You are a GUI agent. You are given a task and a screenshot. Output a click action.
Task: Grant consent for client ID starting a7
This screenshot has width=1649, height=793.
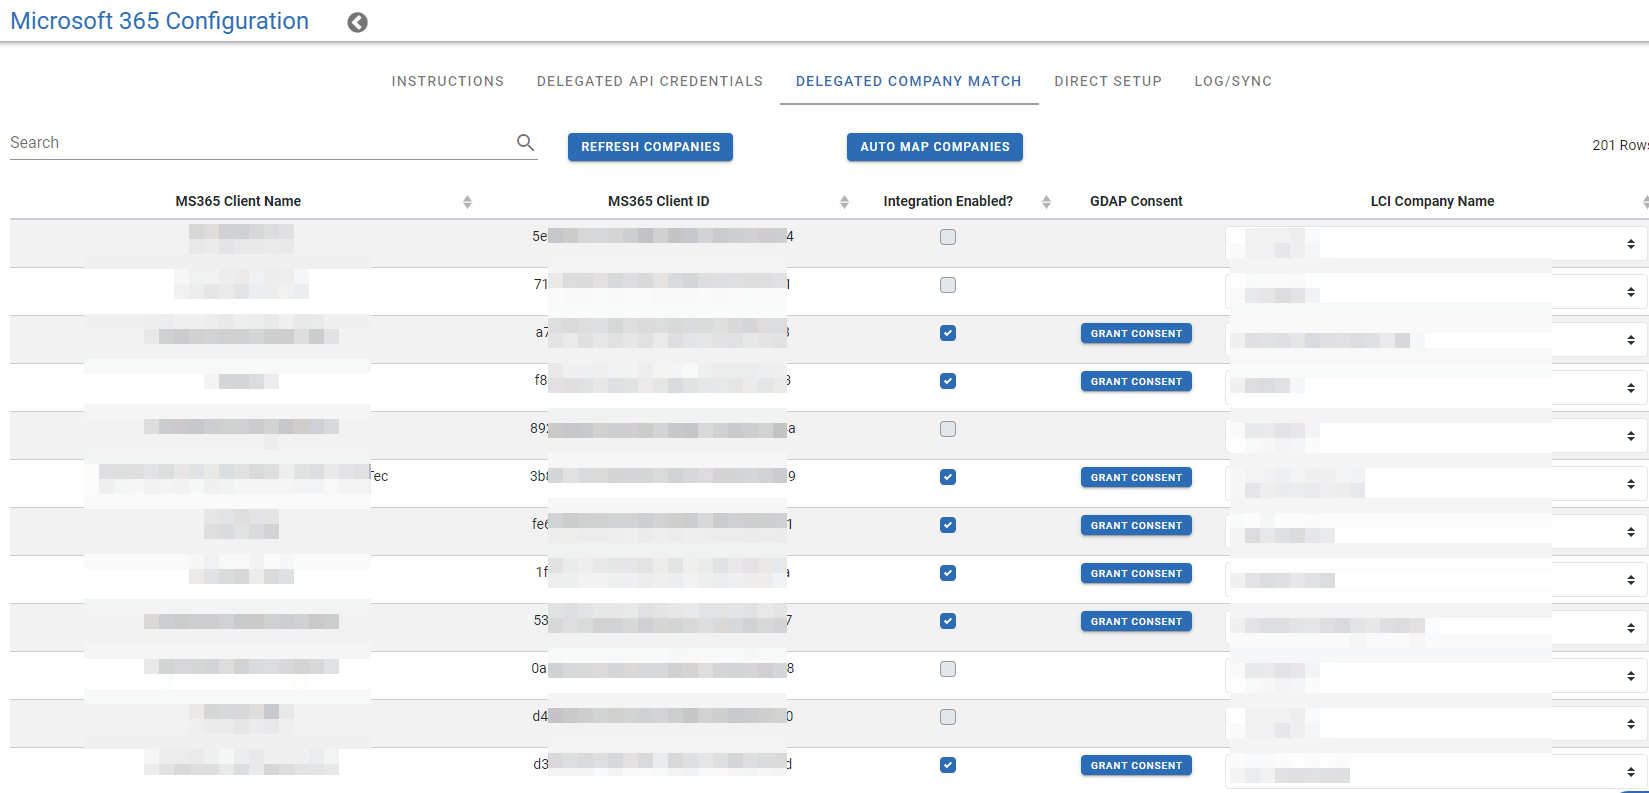1136,333
